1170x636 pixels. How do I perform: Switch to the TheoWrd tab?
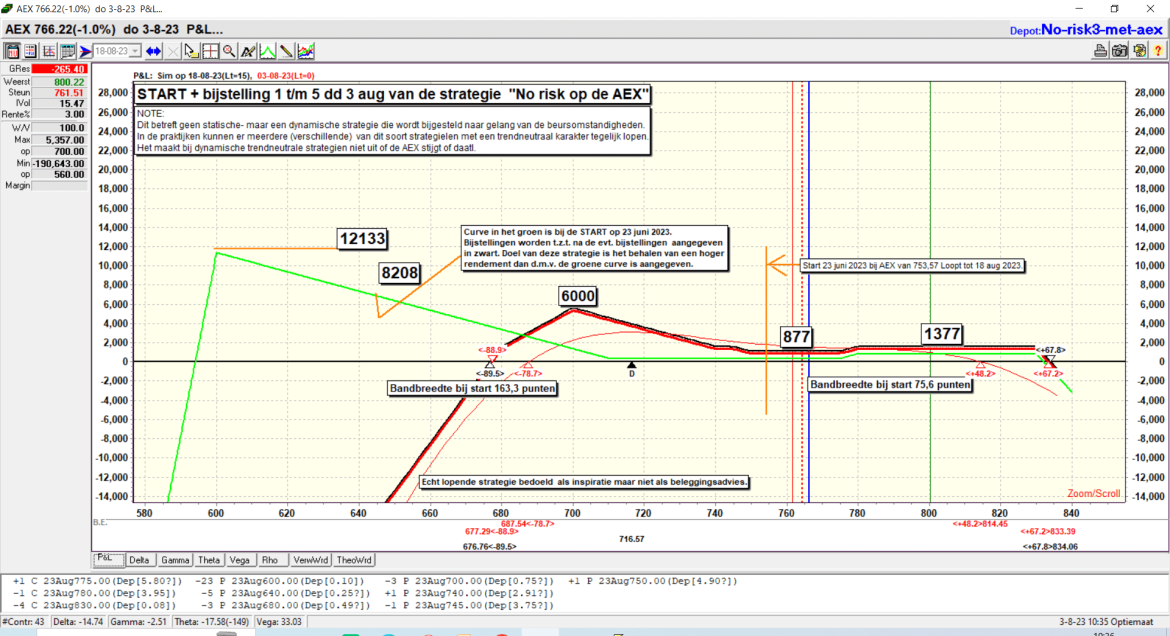tap(354, 560)
